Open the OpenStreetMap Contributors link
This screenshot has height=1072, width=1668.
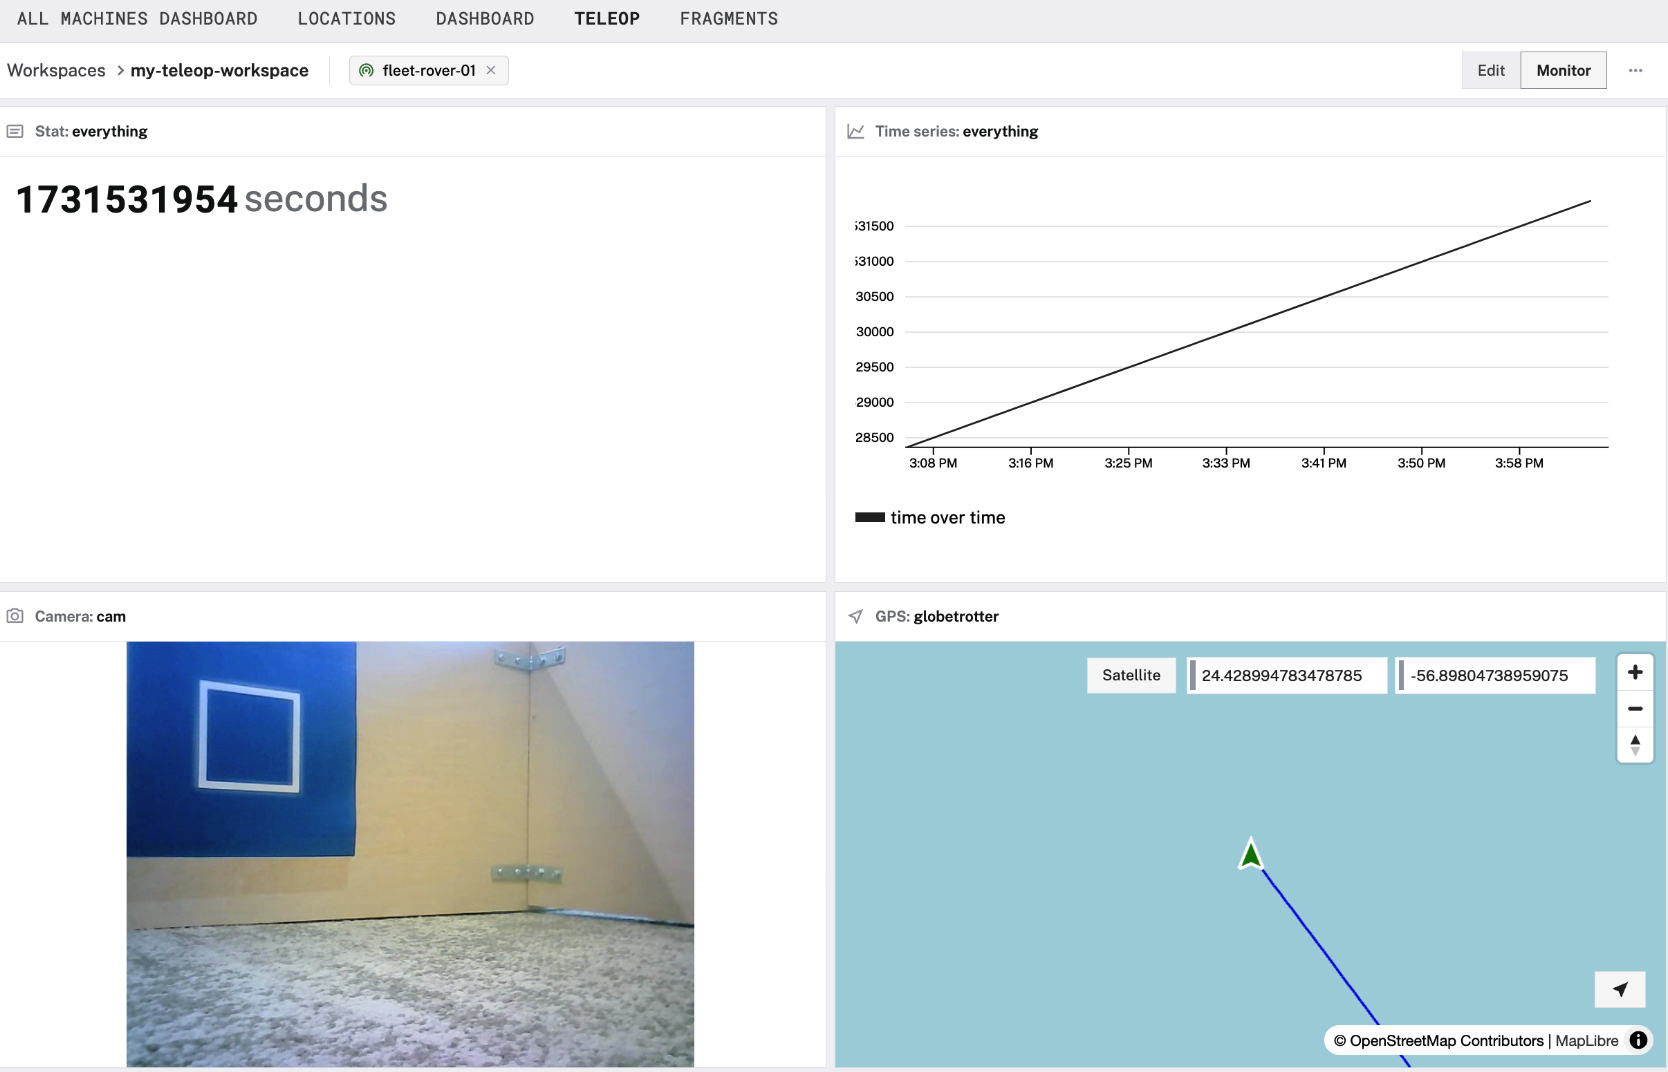1445,1040
